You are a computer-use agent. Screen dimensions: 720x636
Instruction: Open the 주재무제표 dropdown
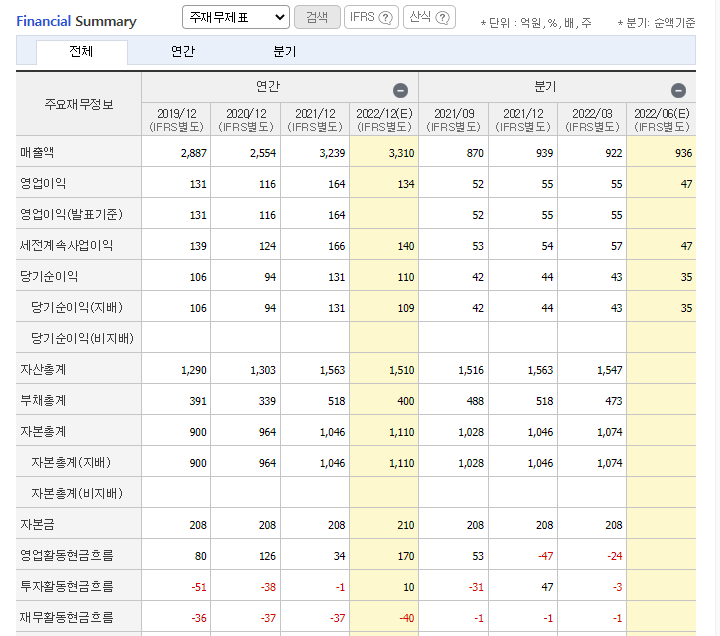[236, 17]
